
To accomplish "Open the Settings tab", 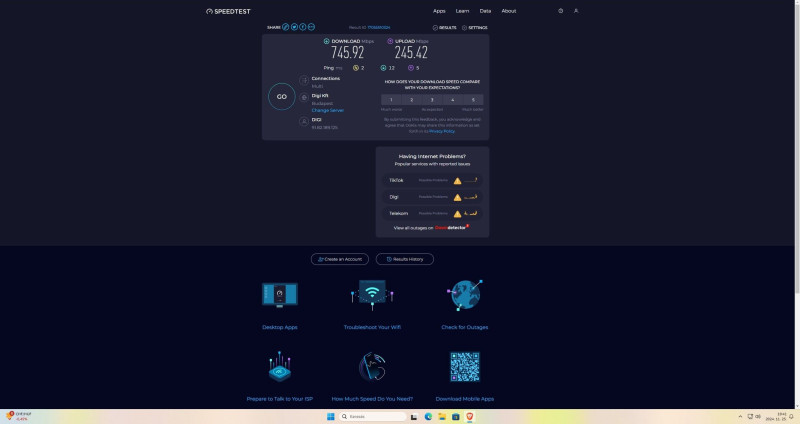I will pyautogui.click(x=474, y=28).
